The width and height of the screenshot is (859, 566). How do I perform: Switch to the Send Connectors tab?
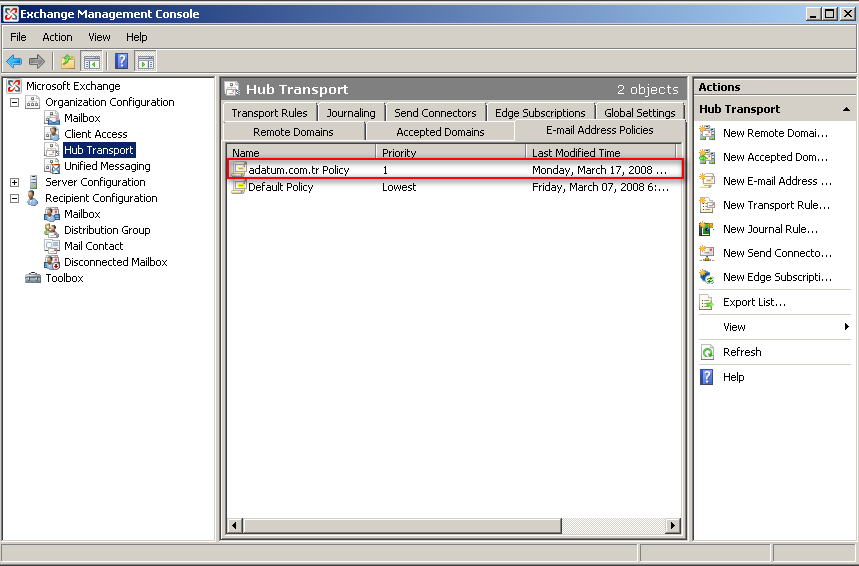[x=436, y=113]
